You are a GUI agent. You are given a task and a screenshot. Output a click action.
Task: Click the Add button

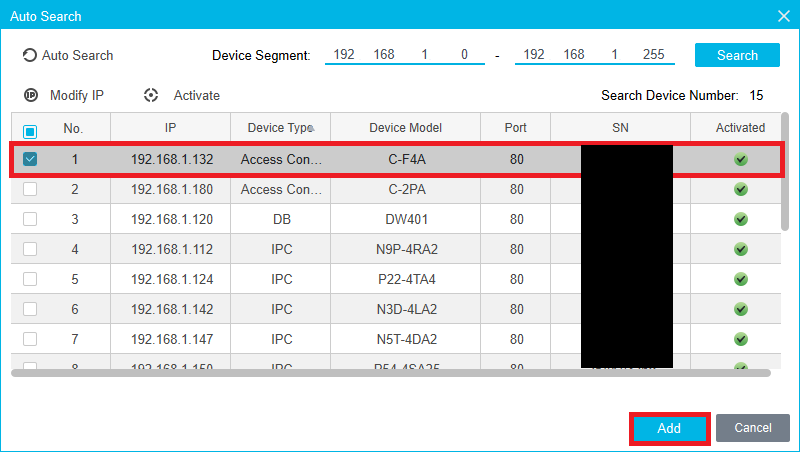(x=669, y=428)
